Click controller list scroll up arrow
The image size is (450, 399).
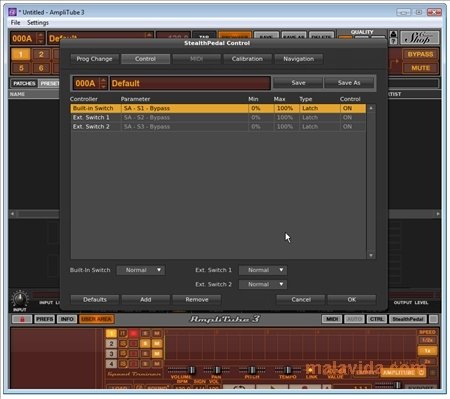click(371, 108)
